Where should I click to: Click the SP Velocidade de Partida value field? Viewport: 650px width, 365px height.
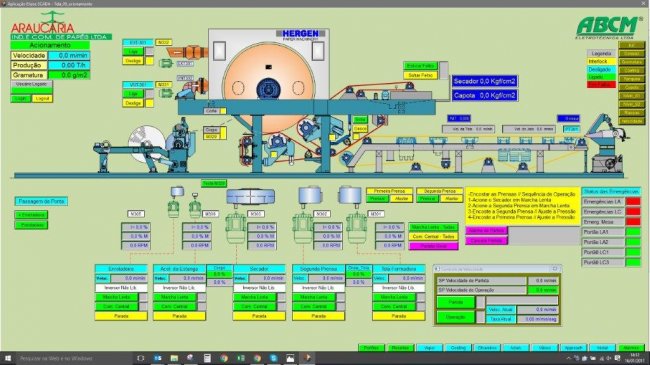pos(543,281)
